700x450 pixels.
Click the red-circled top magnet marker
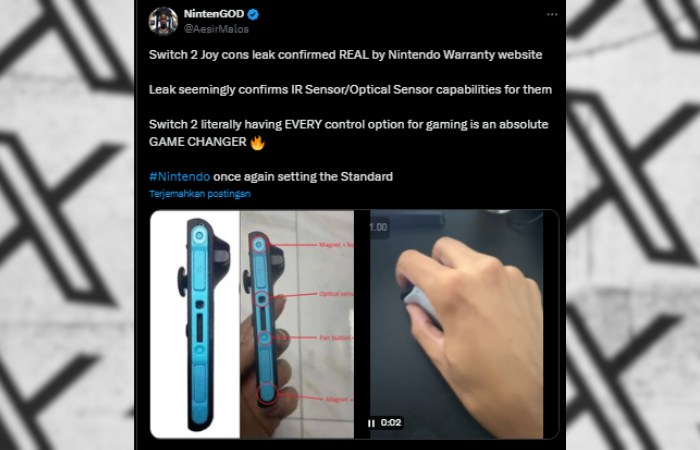pos(260,245)
